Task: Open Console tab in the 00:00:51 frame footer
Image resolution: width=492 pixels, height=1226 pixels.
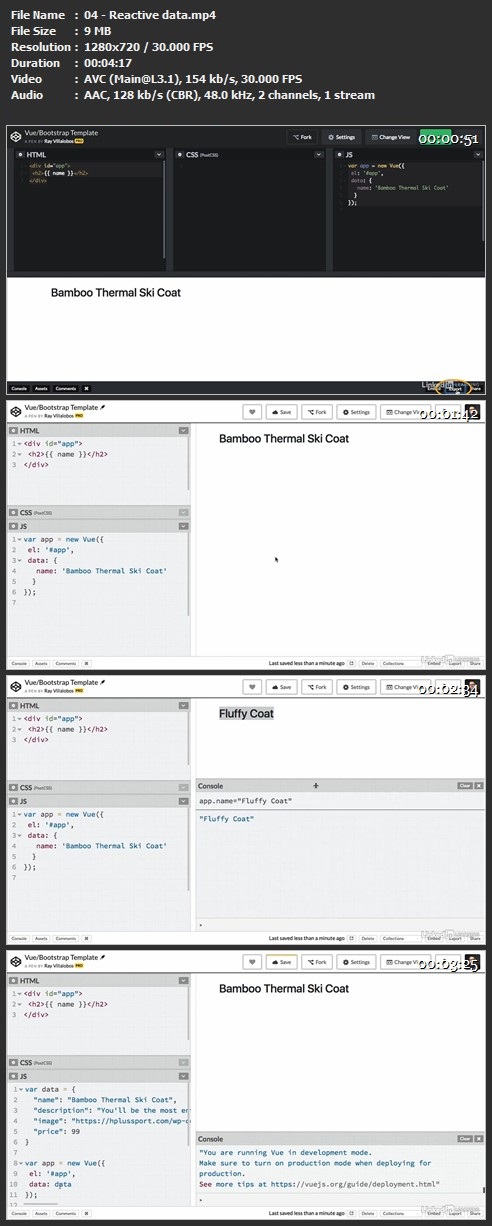Action: click(19, 388)
